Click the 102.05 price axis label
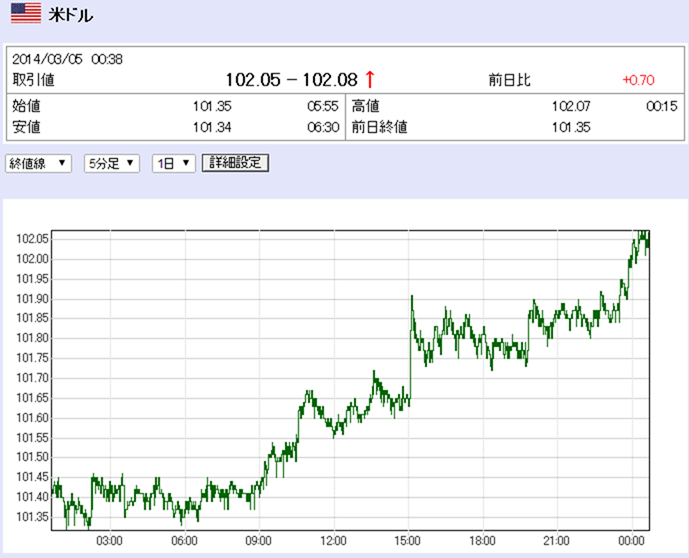 32,239
